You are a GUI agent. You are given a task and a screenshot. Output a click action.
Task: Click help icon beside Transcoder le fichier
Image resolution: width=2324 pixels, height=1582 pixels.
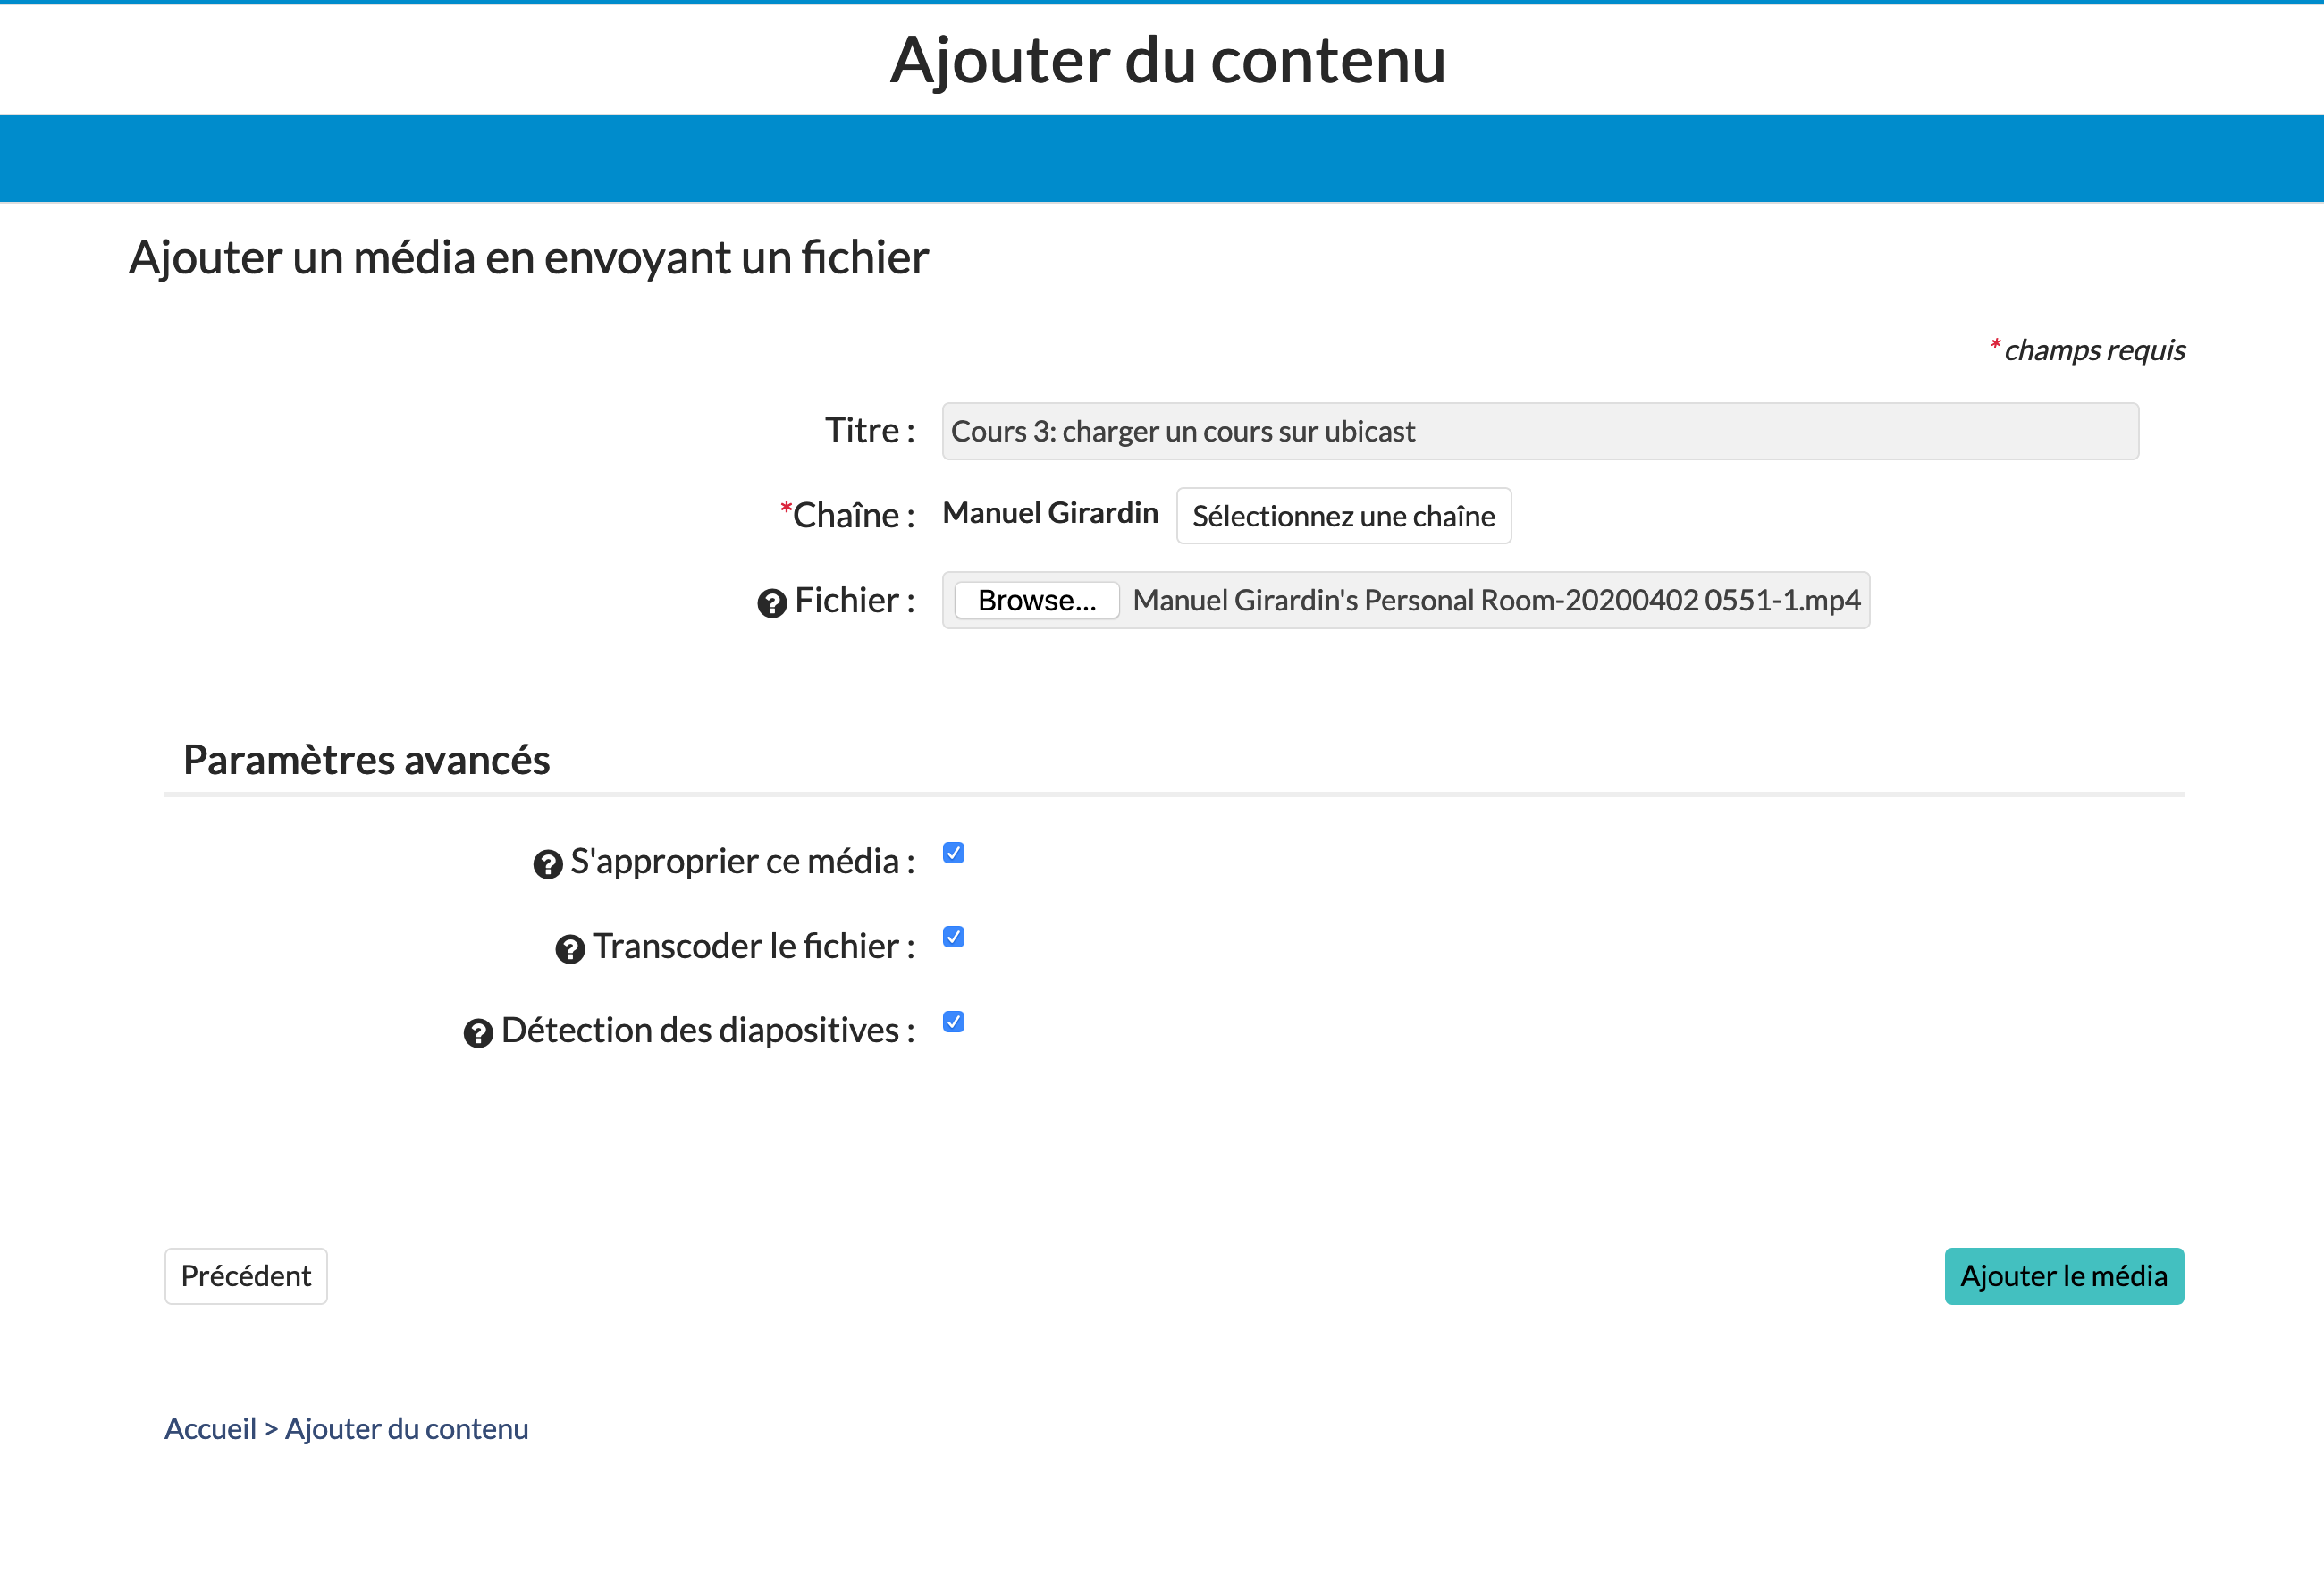(x=570, y=949)
